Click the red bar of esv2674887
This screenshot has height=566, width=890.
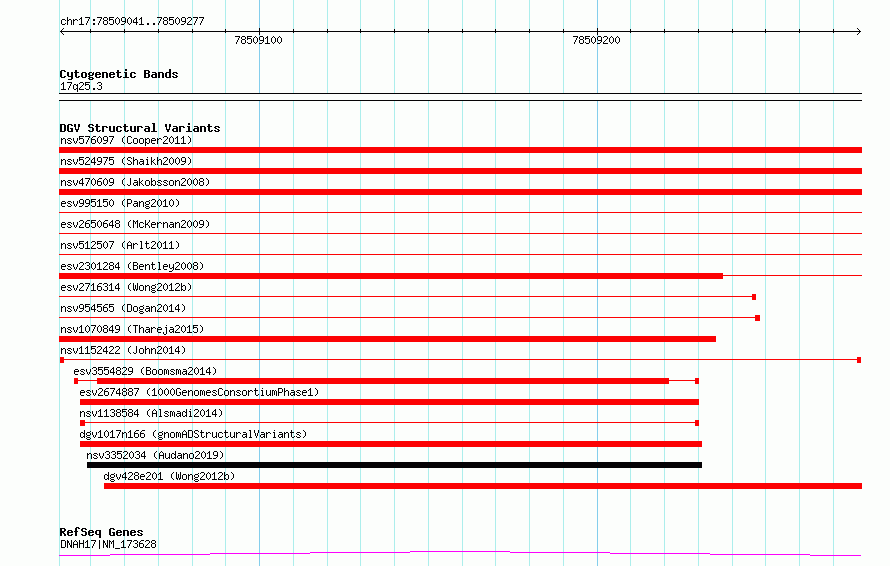tap(389, 402)
